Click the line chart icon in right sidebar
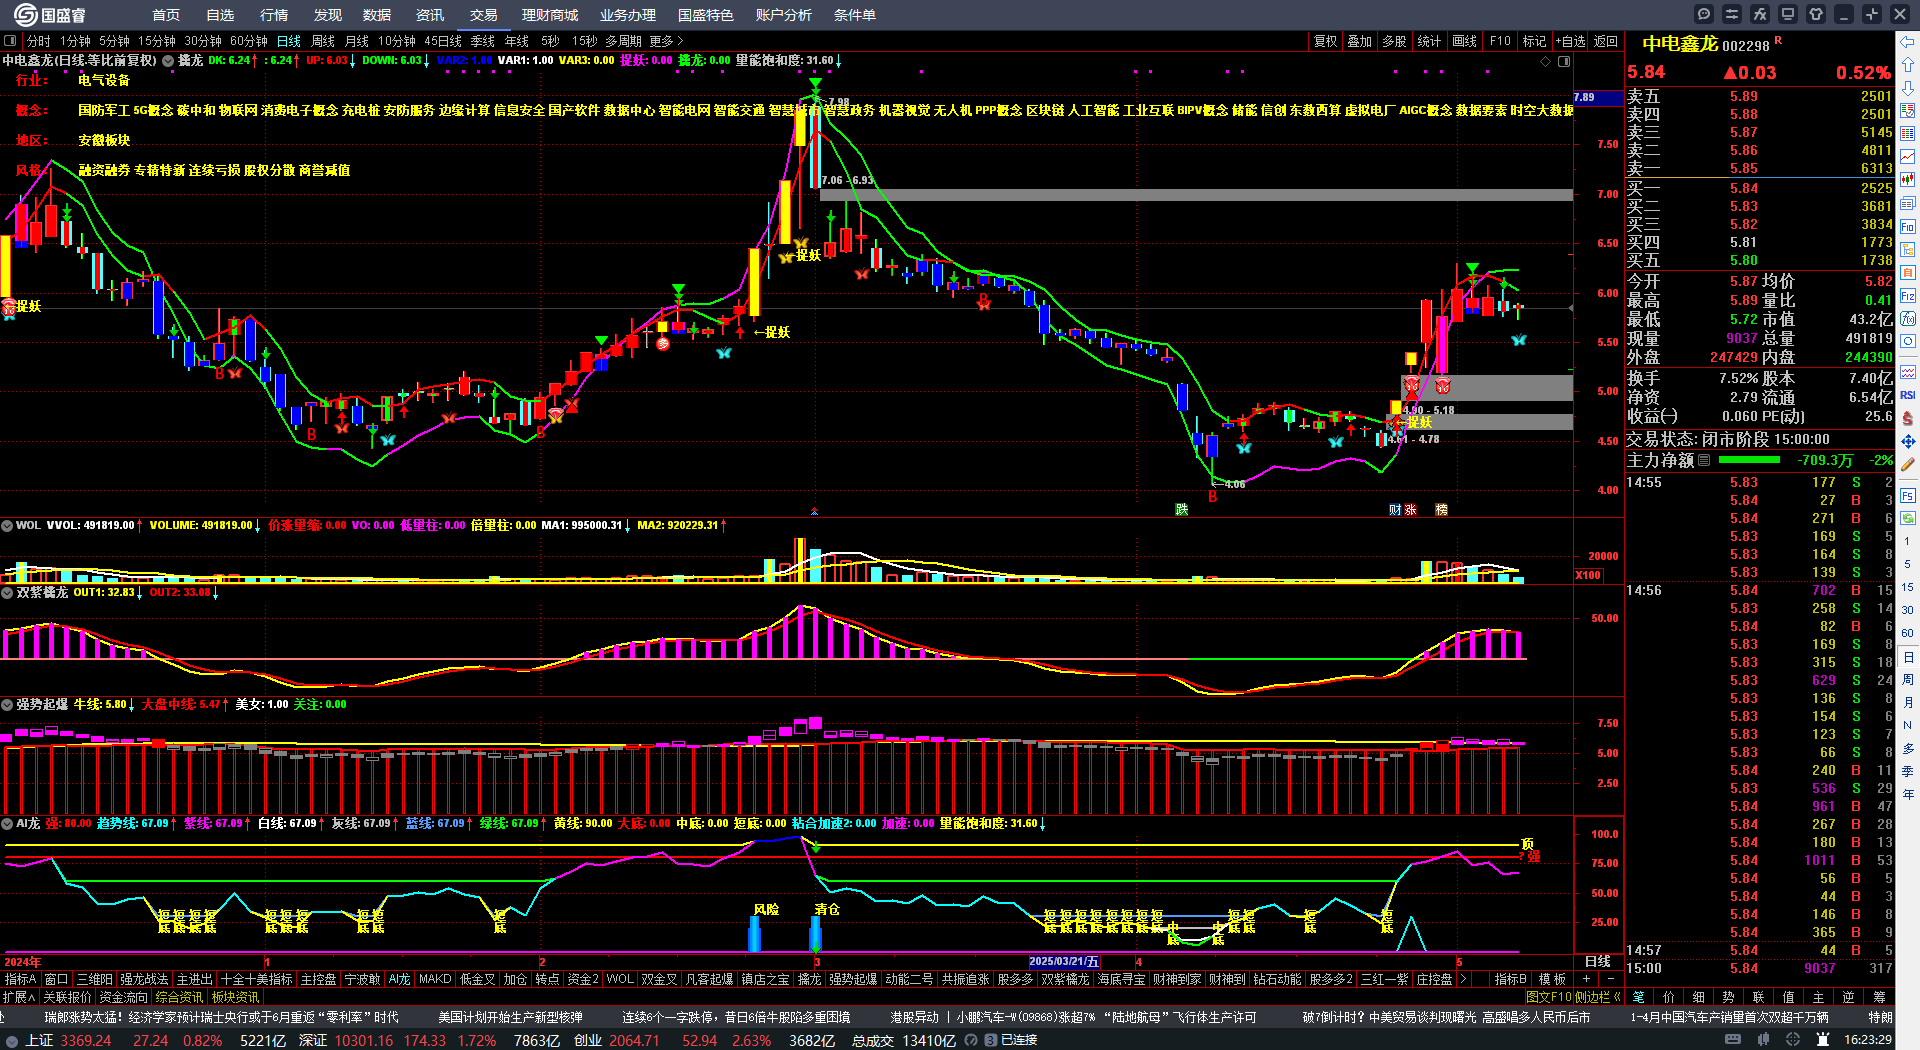 click(x=1908, y=157)
